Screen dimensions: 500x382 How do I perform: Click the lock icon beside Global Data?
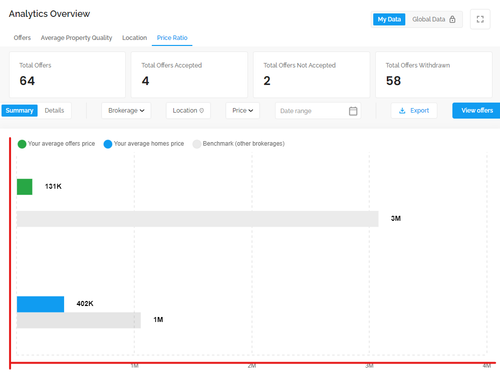(452, 19)
